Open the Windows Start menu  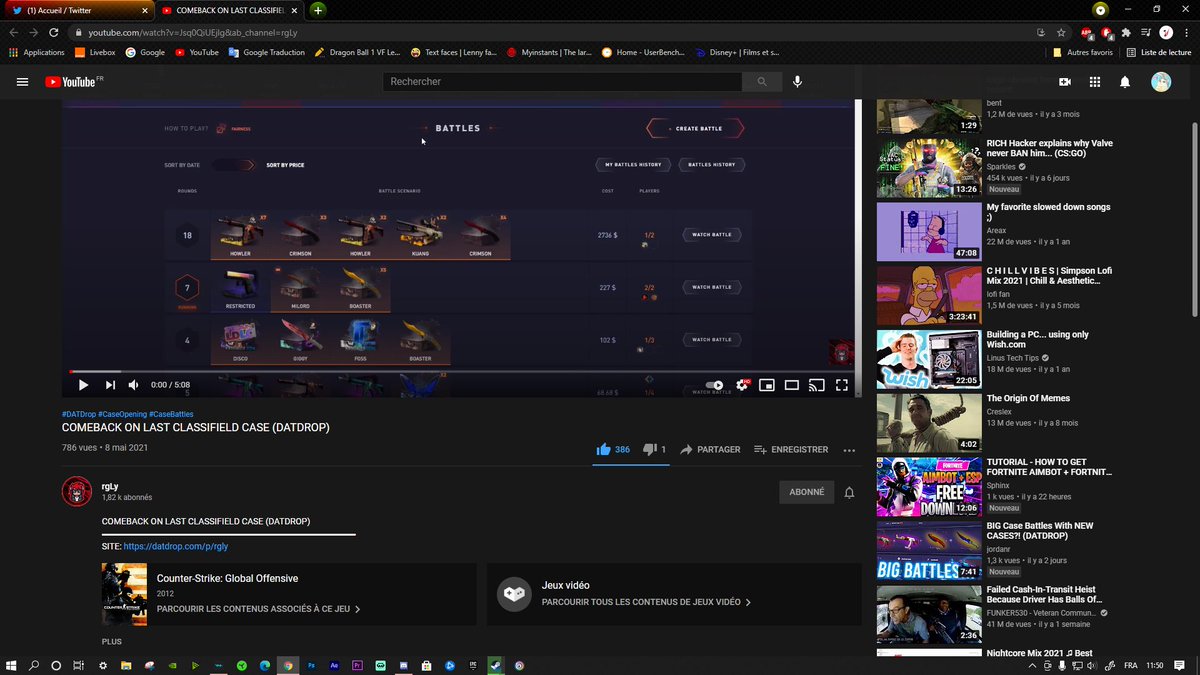(12, 665)
